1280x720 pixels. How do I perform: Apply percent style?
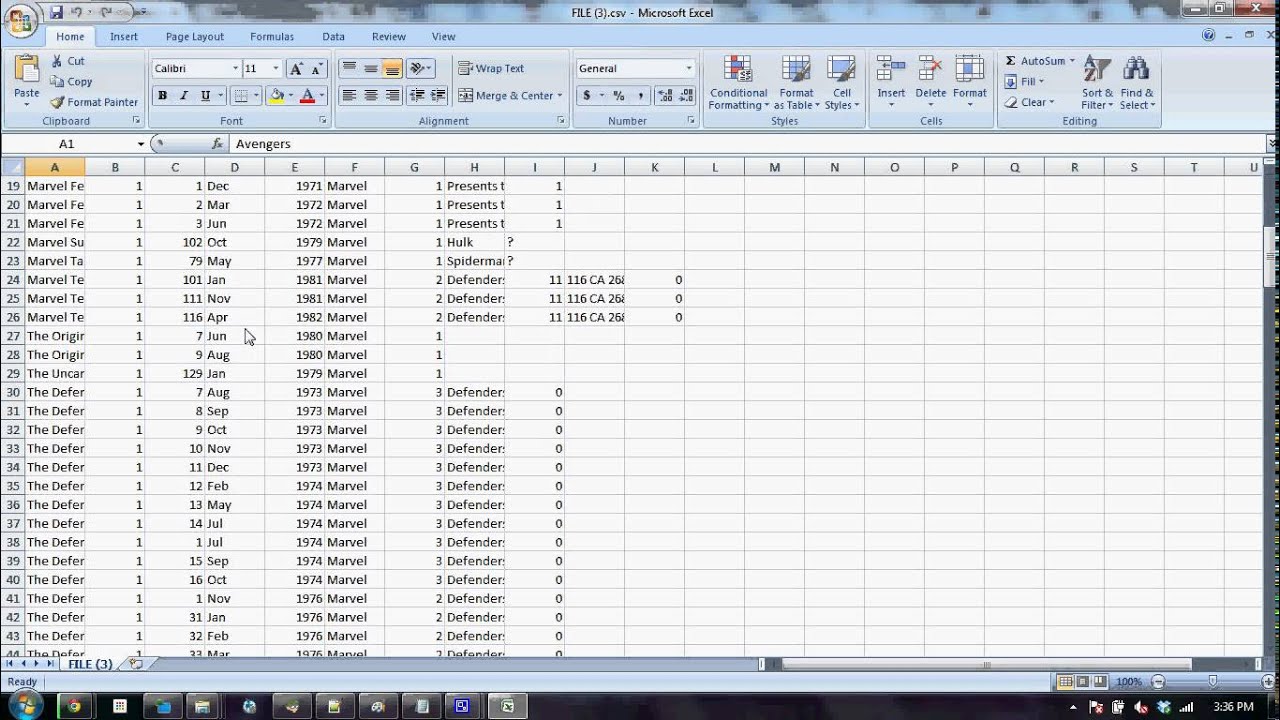(618, 96)
